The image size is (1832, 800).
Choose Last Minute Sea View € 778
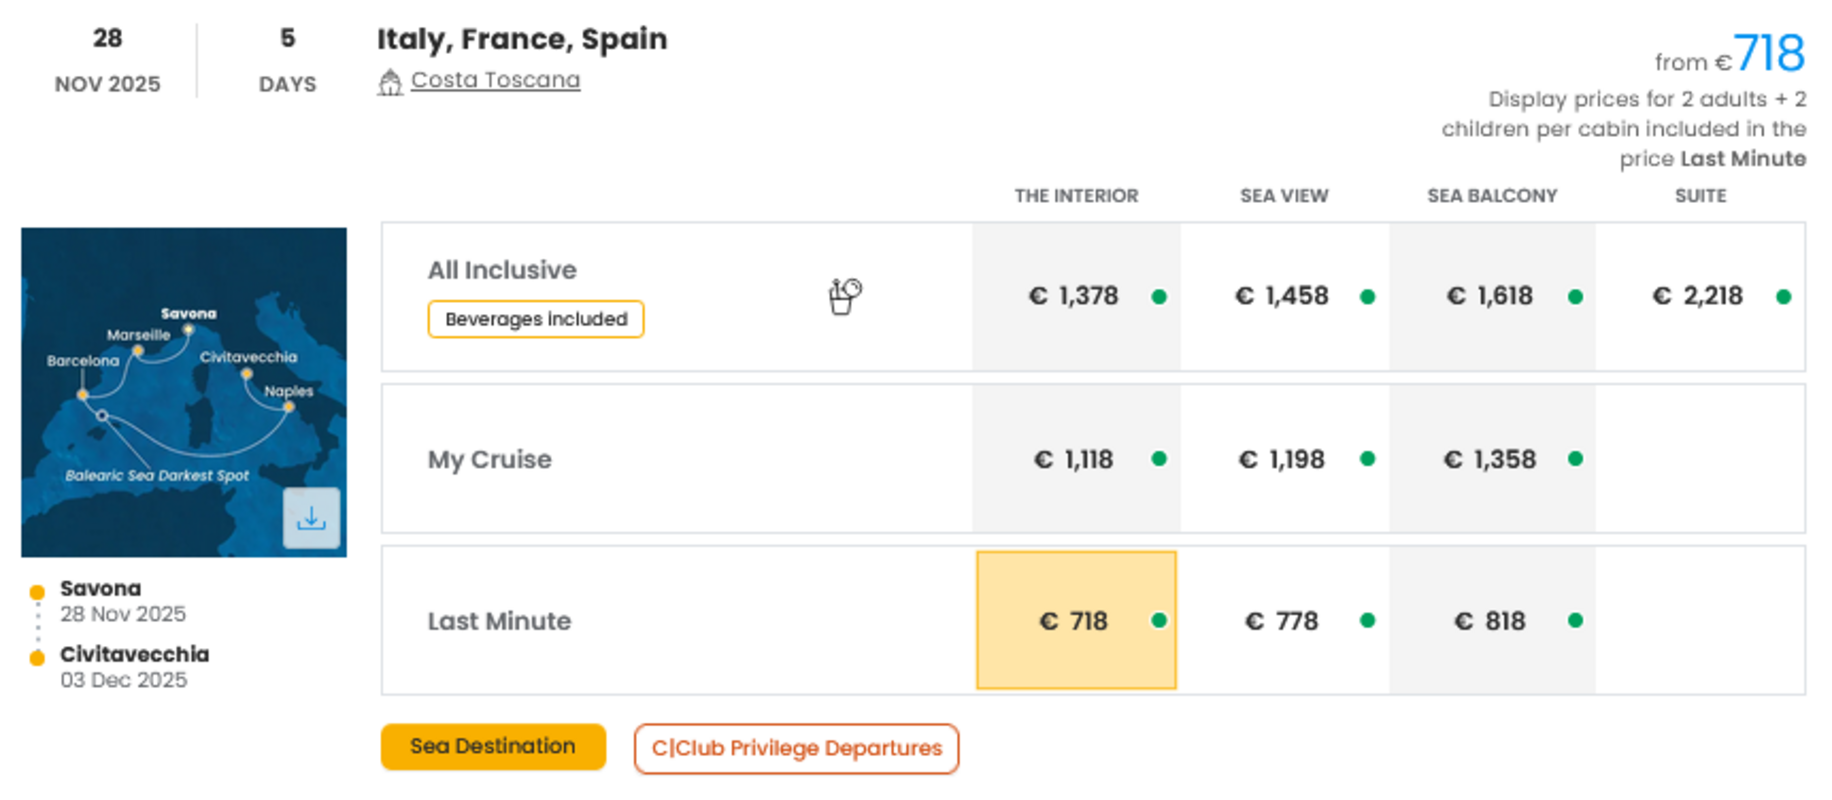1283,621
